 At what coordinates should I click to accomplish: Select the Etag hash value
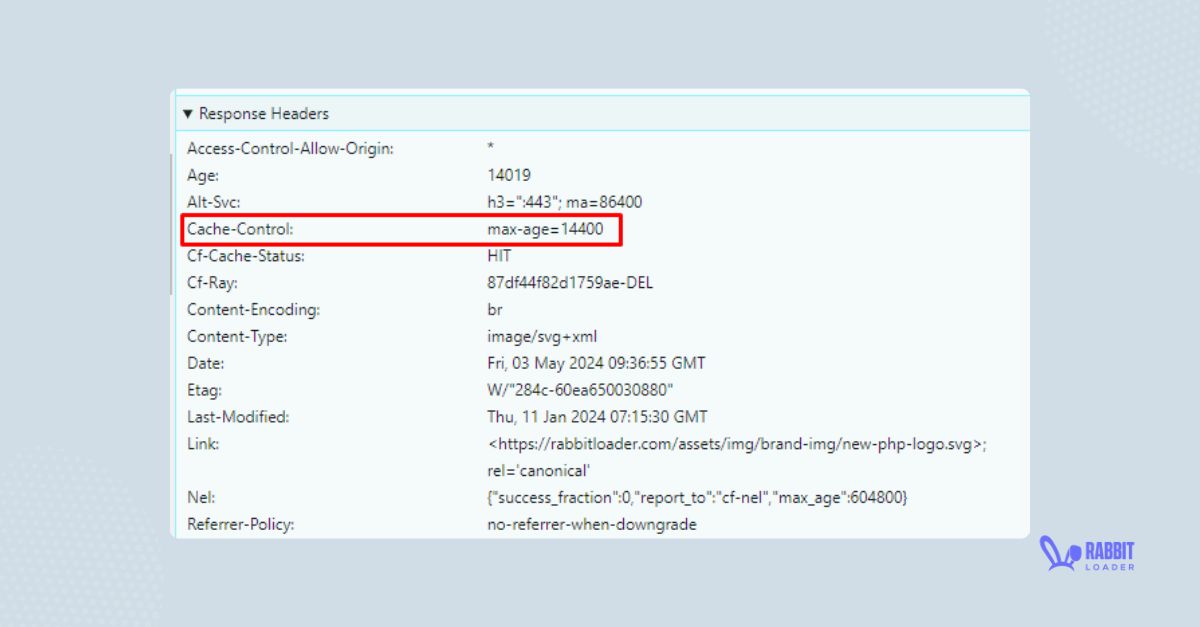tap(580, 390)
